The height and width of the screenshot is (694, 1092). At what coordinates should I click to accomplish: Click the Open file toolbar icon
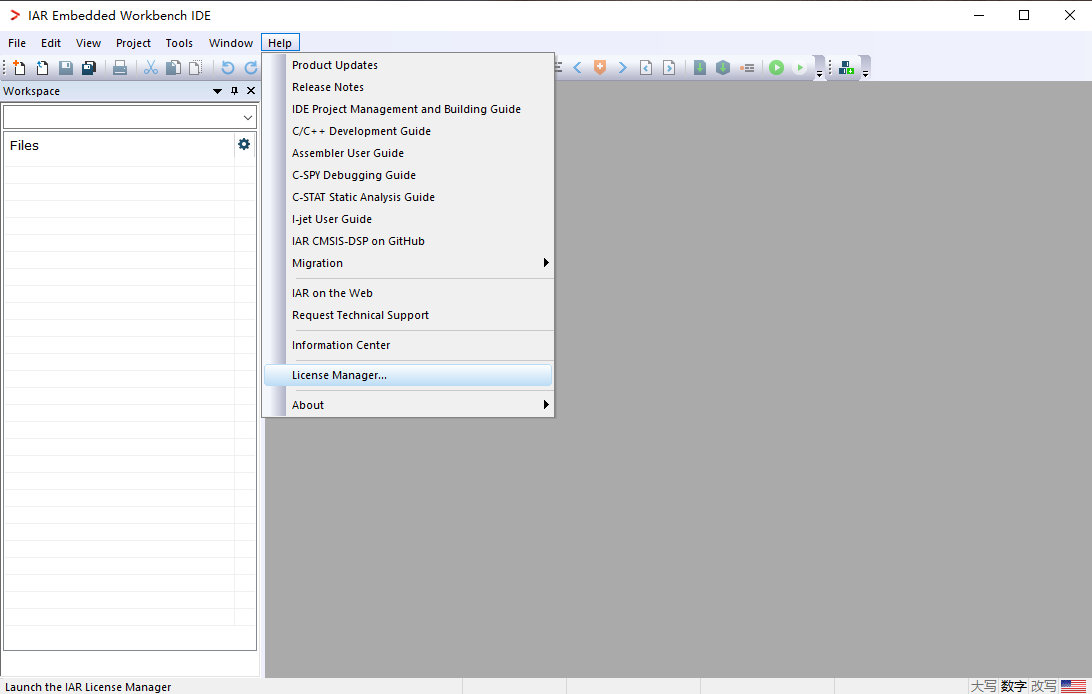42,68
